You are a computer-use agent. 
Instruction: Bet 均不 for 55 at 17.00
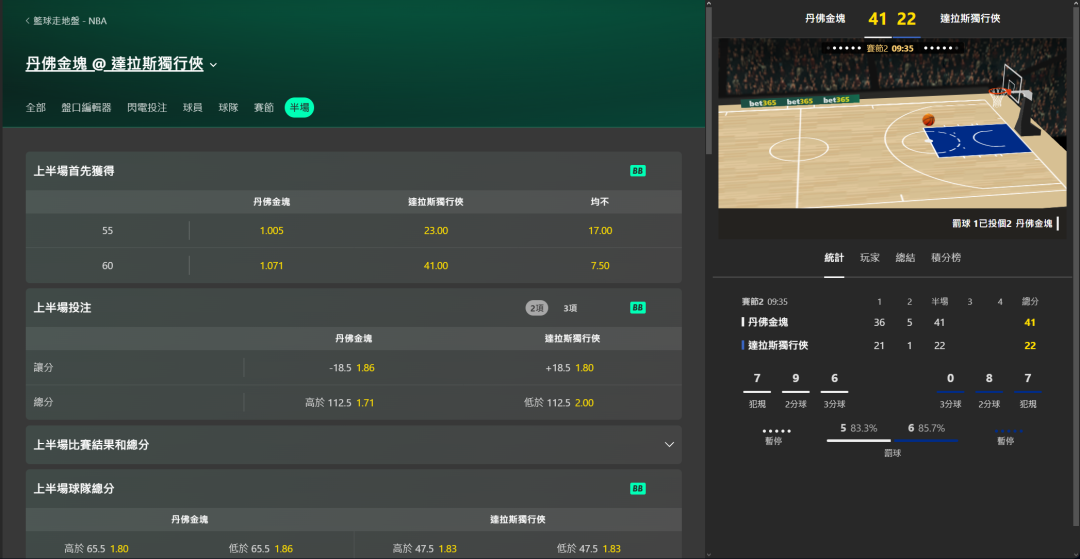(600, 231)
